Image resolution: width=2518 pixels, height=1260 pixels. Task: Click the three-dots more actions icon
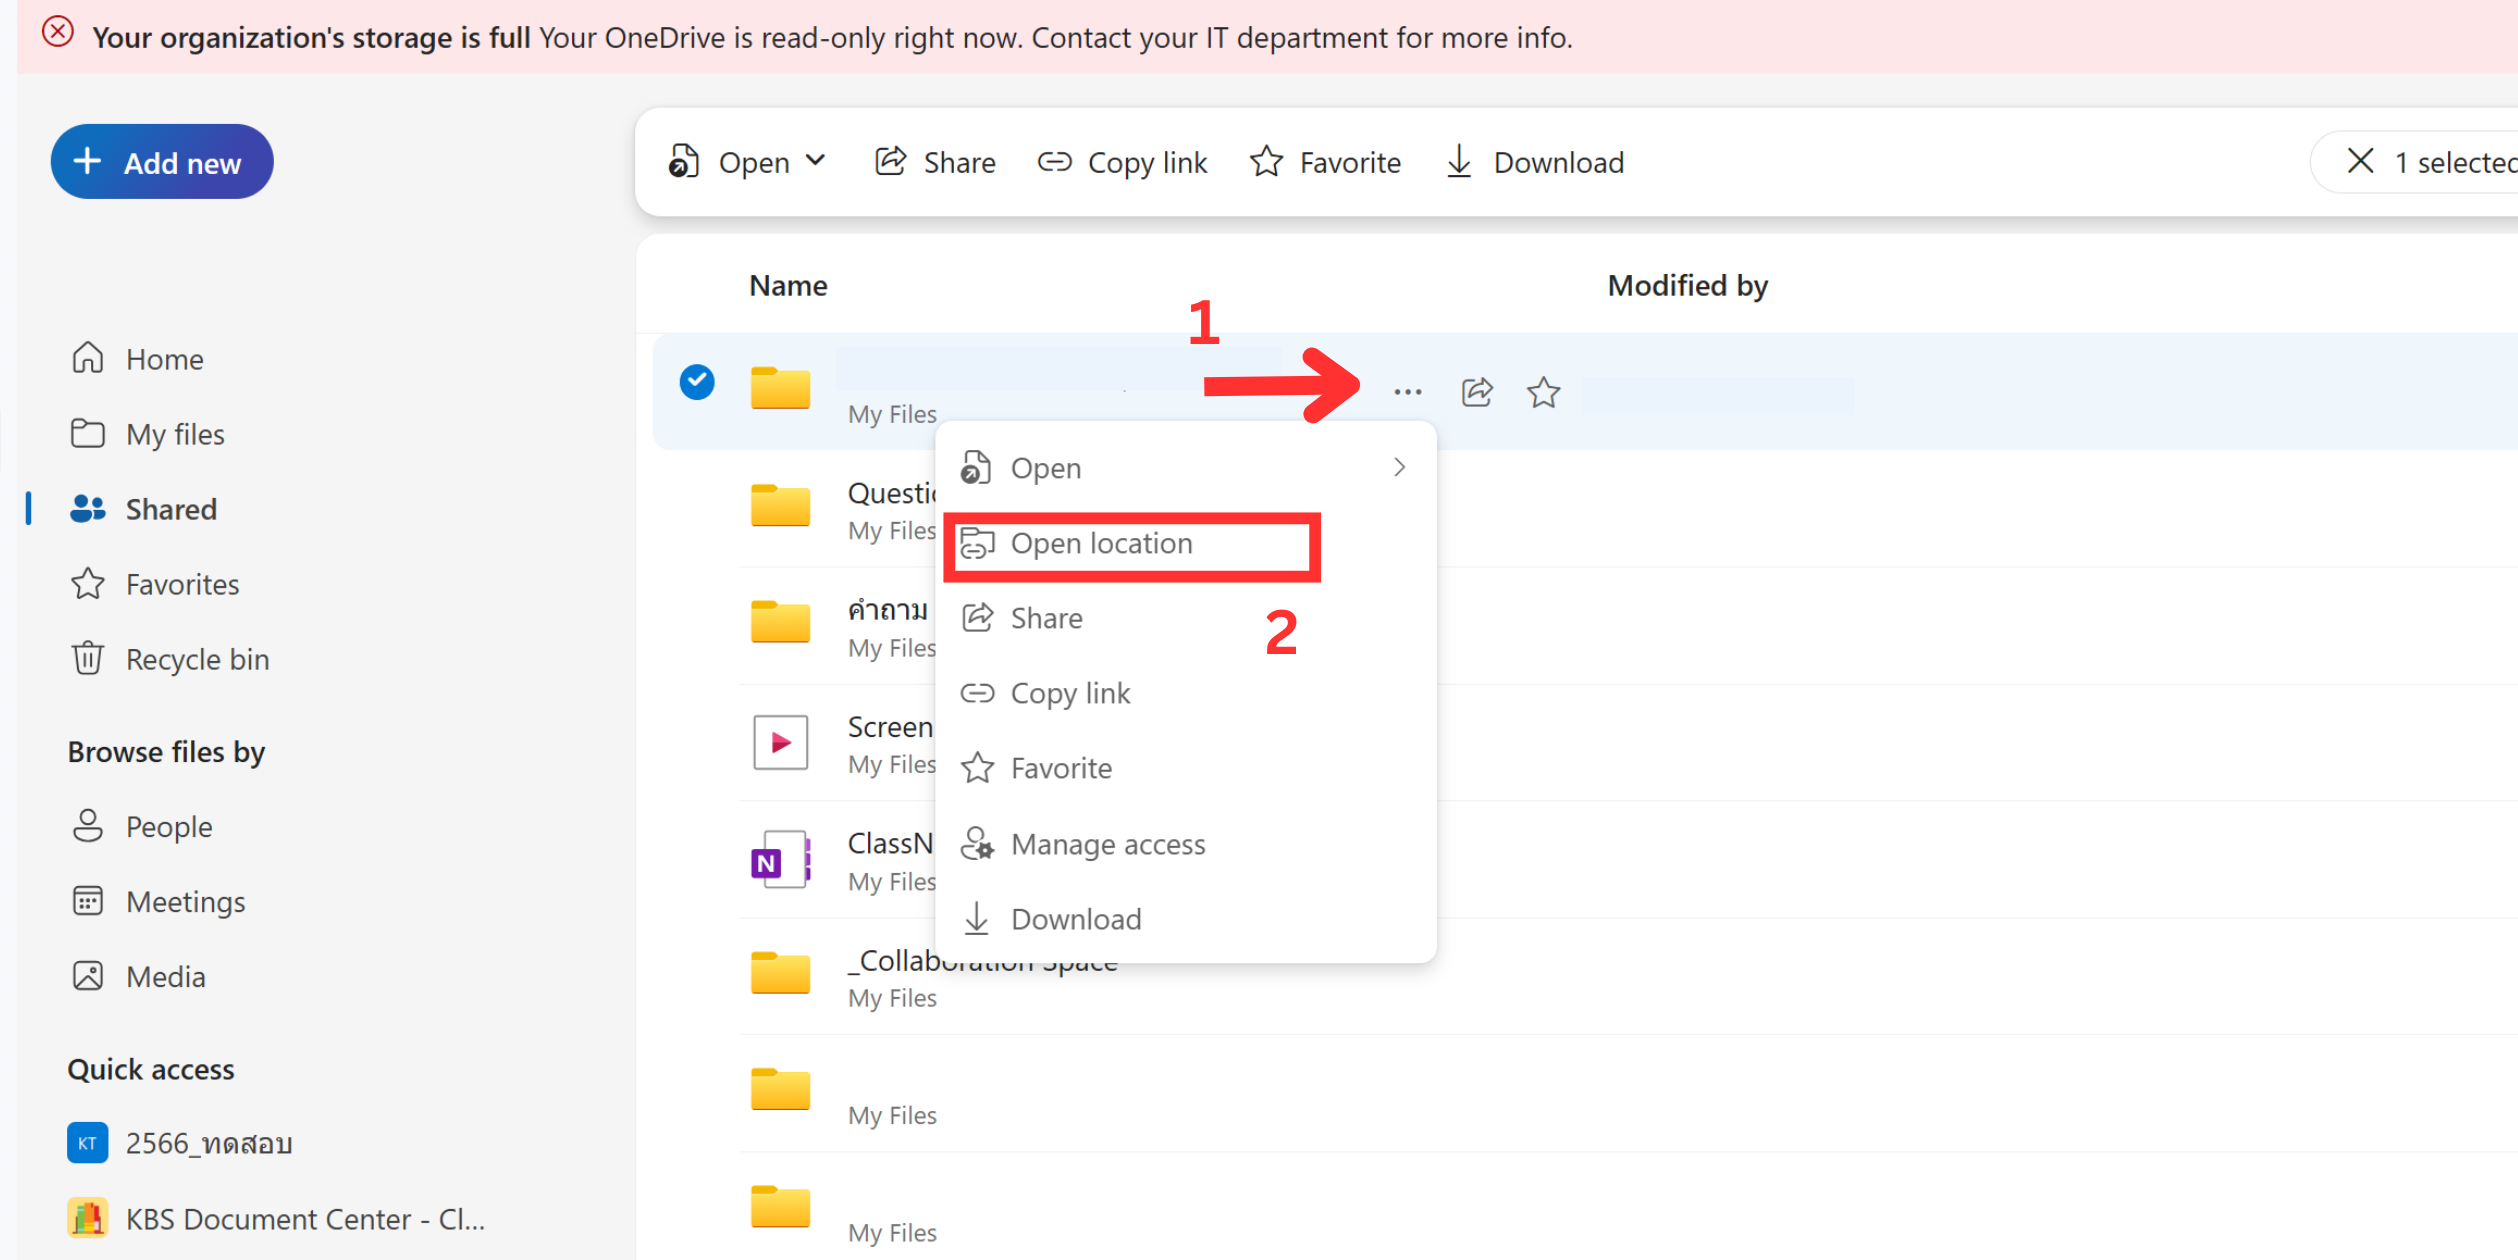click(x=1407, y=392)
